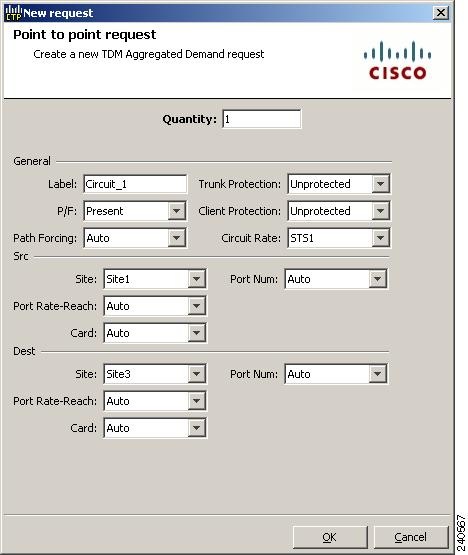Screen dimensions: 468x555
Task: Open the Src Port Num dropdown
Action: [336, 279]
